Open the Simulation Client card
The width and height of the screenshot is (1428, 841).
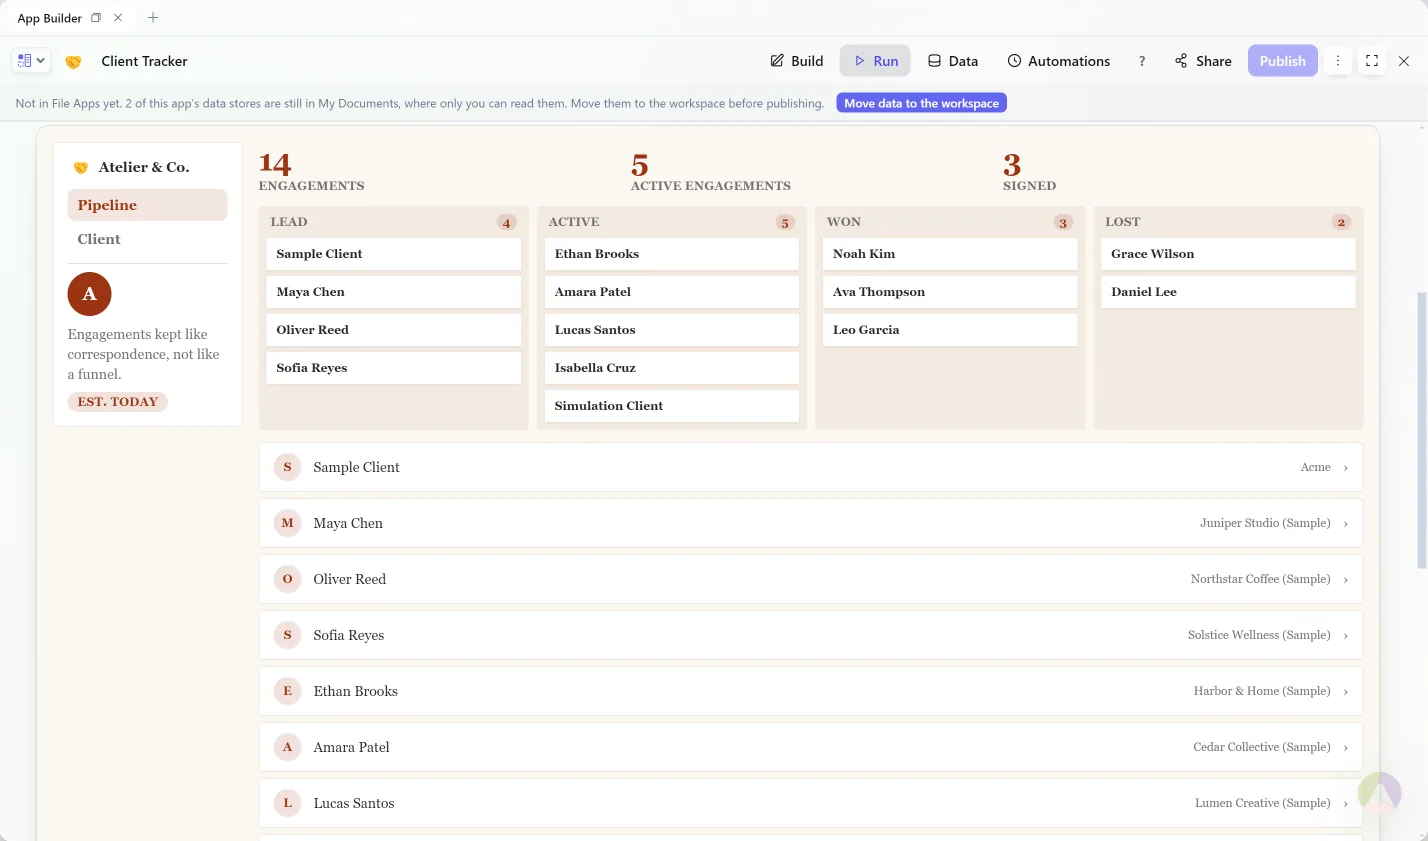pyautogui.click(x=672, y=406)
